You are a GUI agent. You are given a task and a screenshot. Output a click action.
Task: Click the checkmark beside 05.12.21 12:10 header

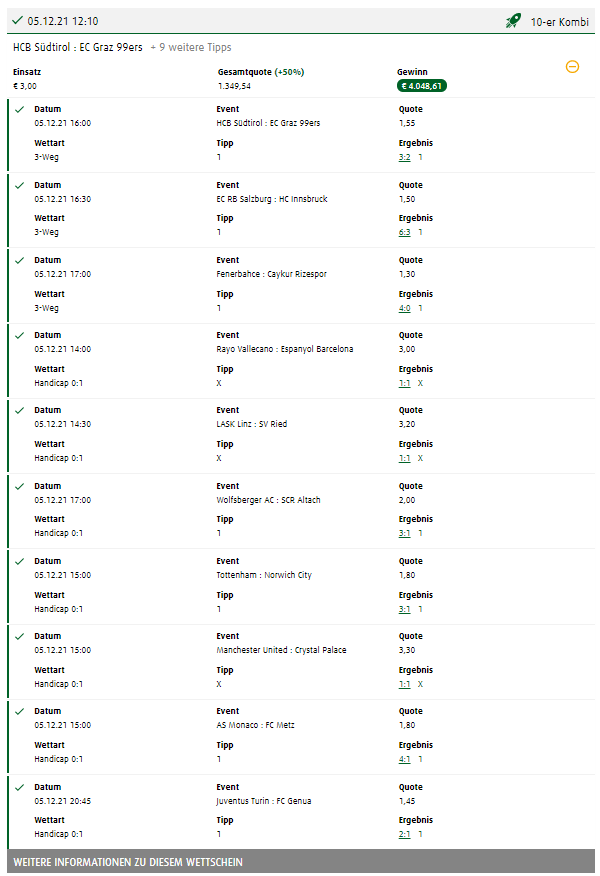click(17, 21)
